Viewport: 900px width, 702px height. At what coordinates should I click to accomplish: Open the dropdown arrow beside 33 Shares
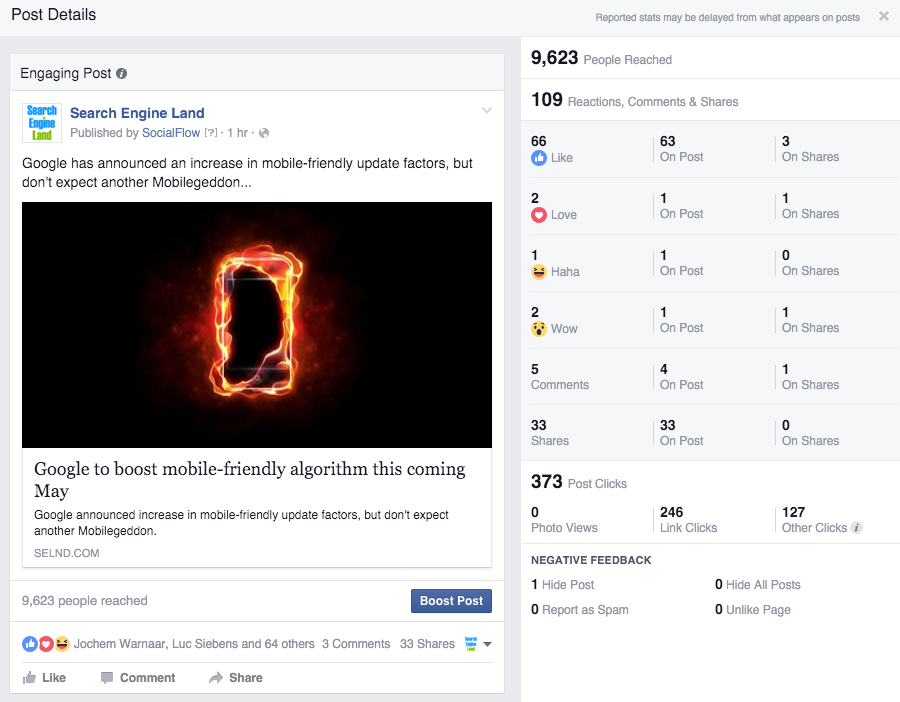(x=488, y=644)
